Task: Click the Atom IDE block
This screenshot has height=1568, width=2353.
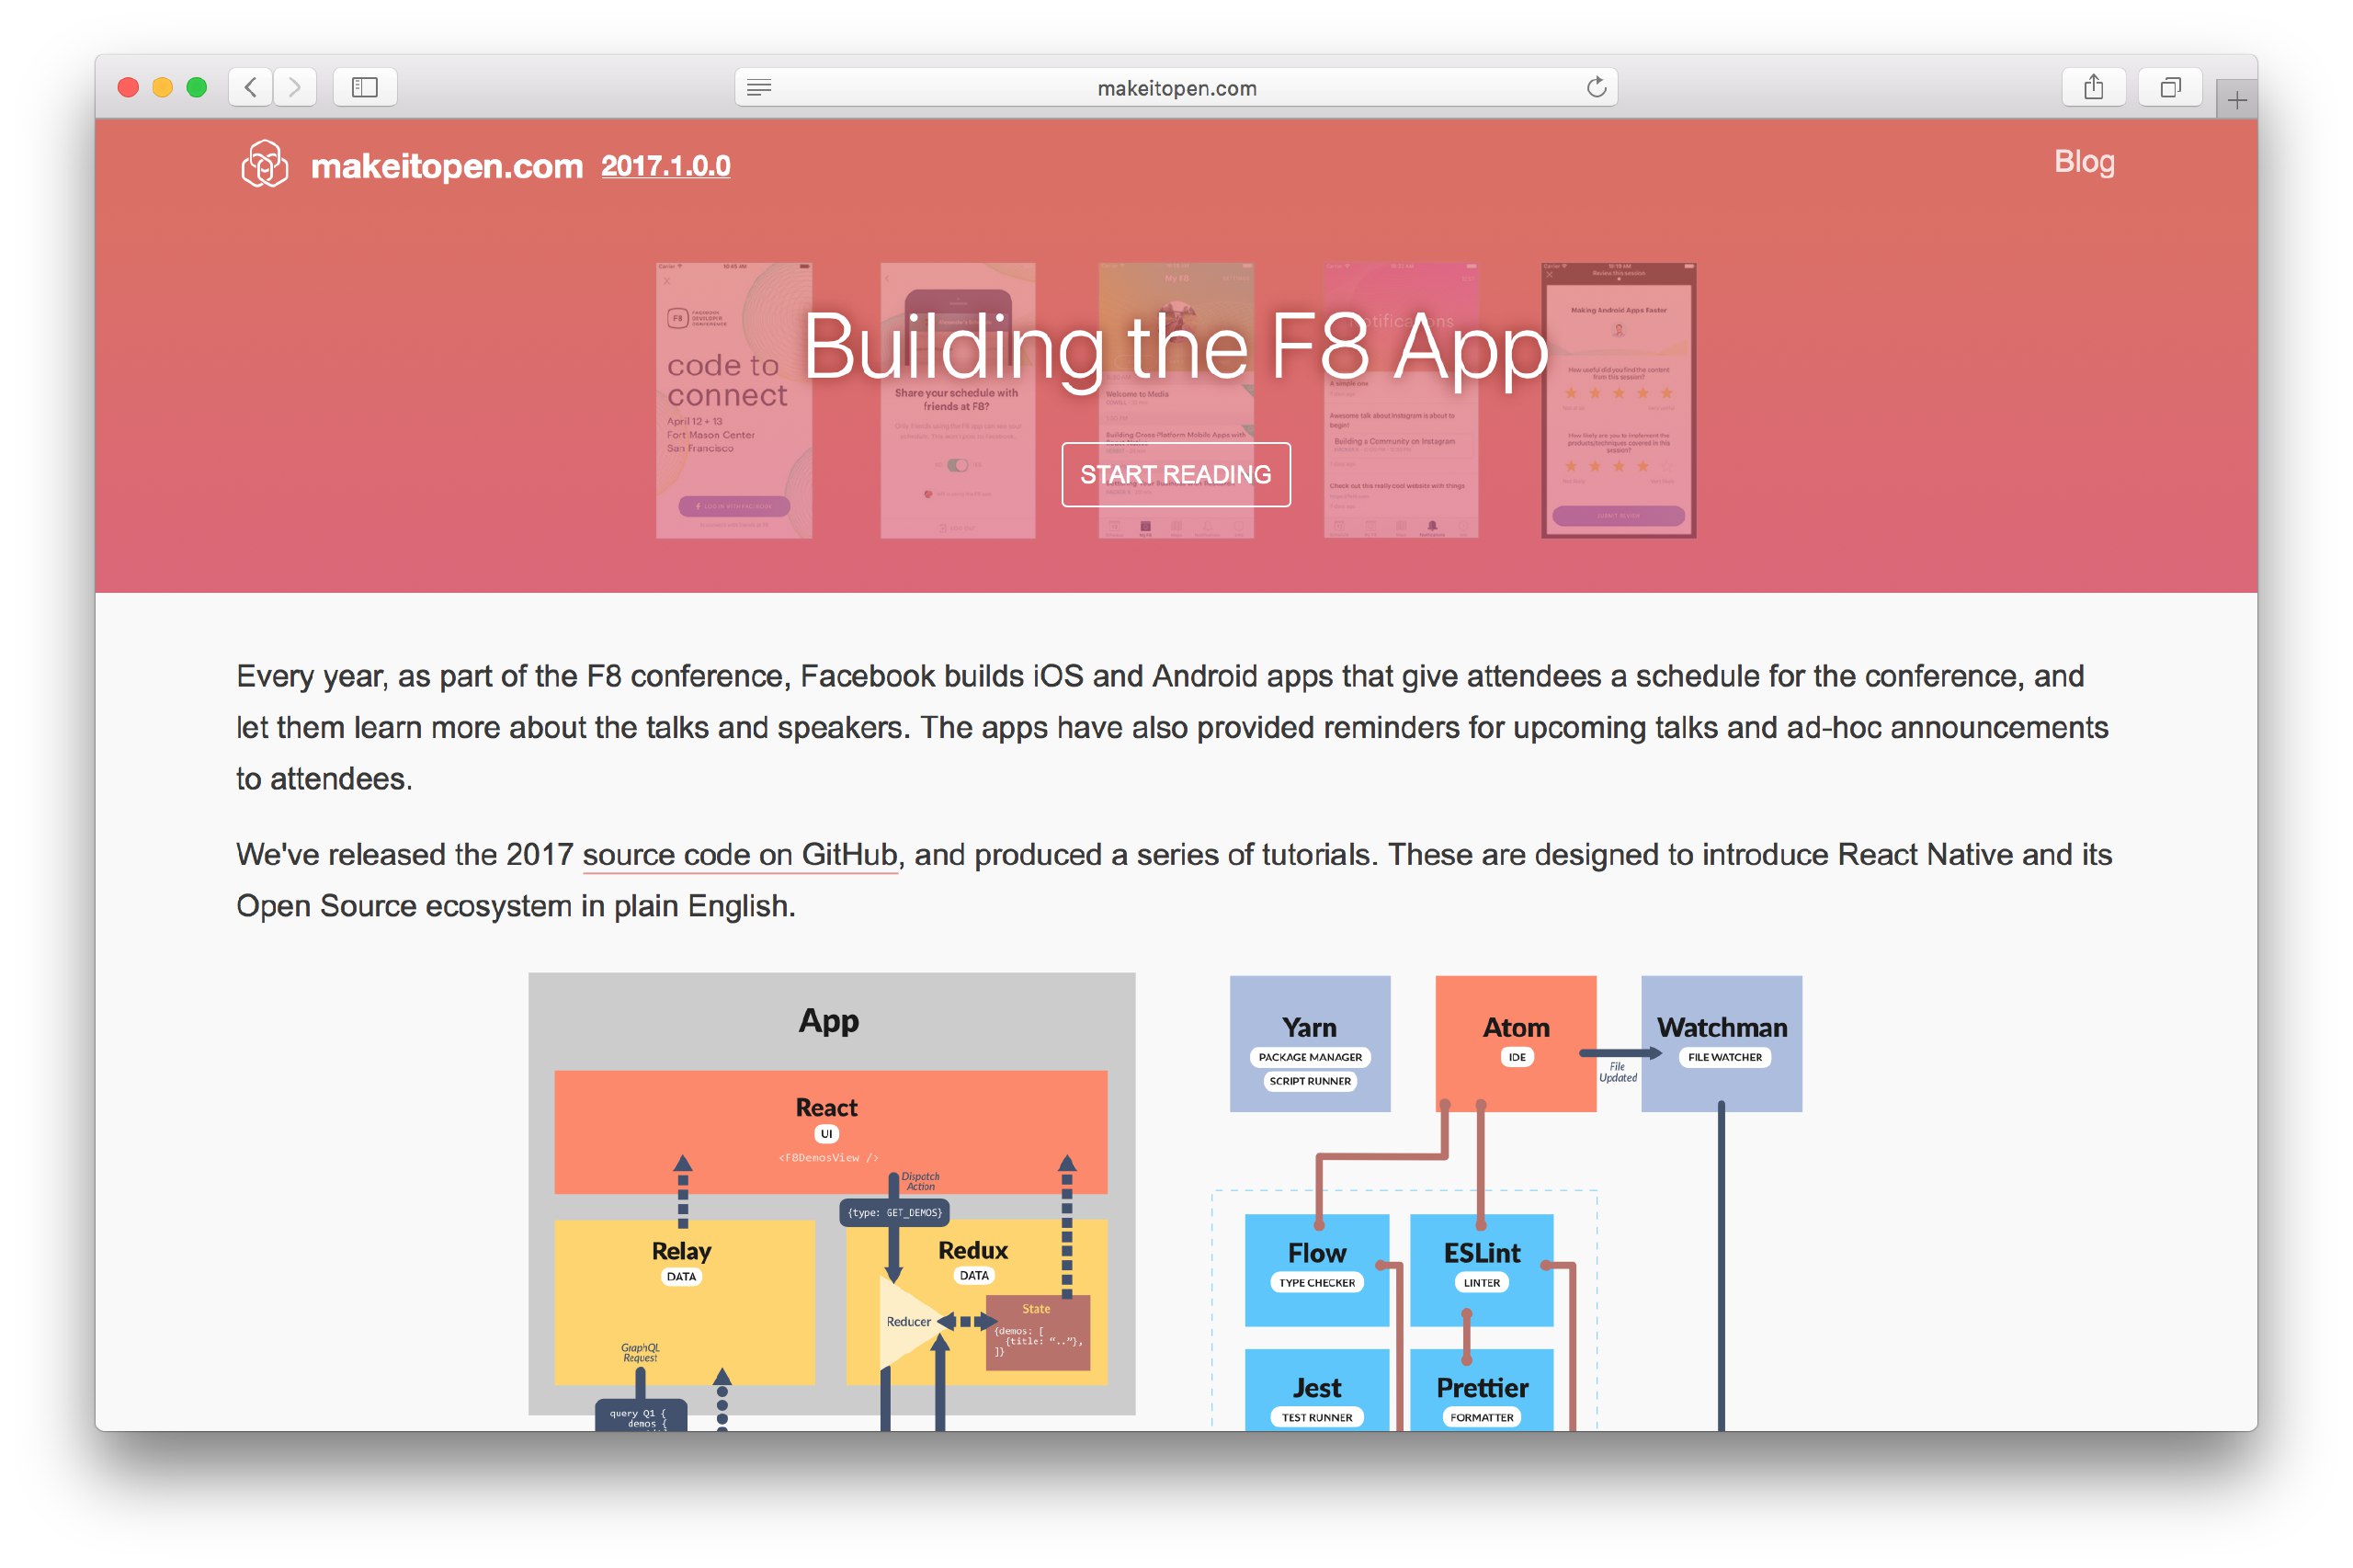Action: [x=1515, y=1043]
